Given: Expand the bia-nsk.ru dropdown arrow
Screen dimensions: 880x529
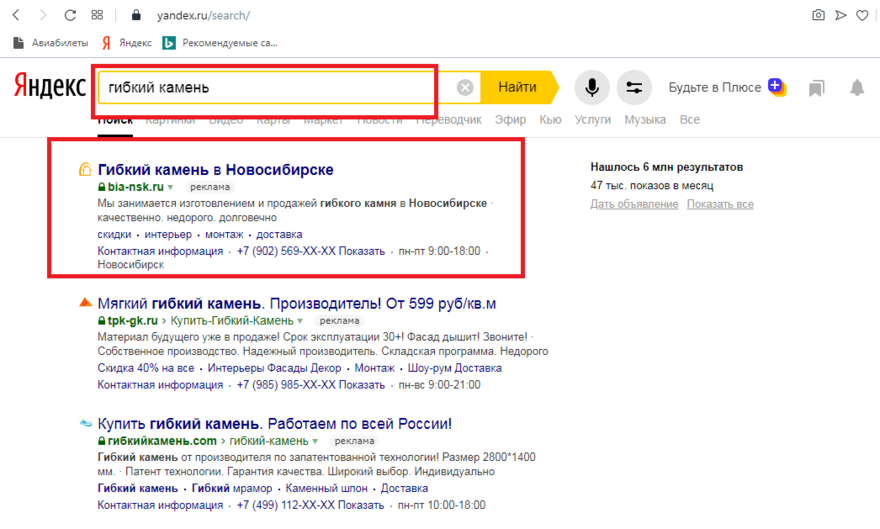Looking at the screenshot, I should coord(171,187).
